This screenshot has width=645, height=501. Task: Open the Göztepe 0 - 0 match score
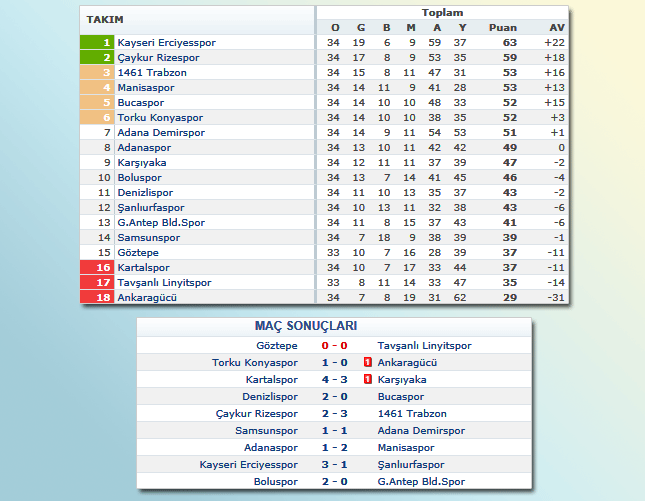[334, 345]
